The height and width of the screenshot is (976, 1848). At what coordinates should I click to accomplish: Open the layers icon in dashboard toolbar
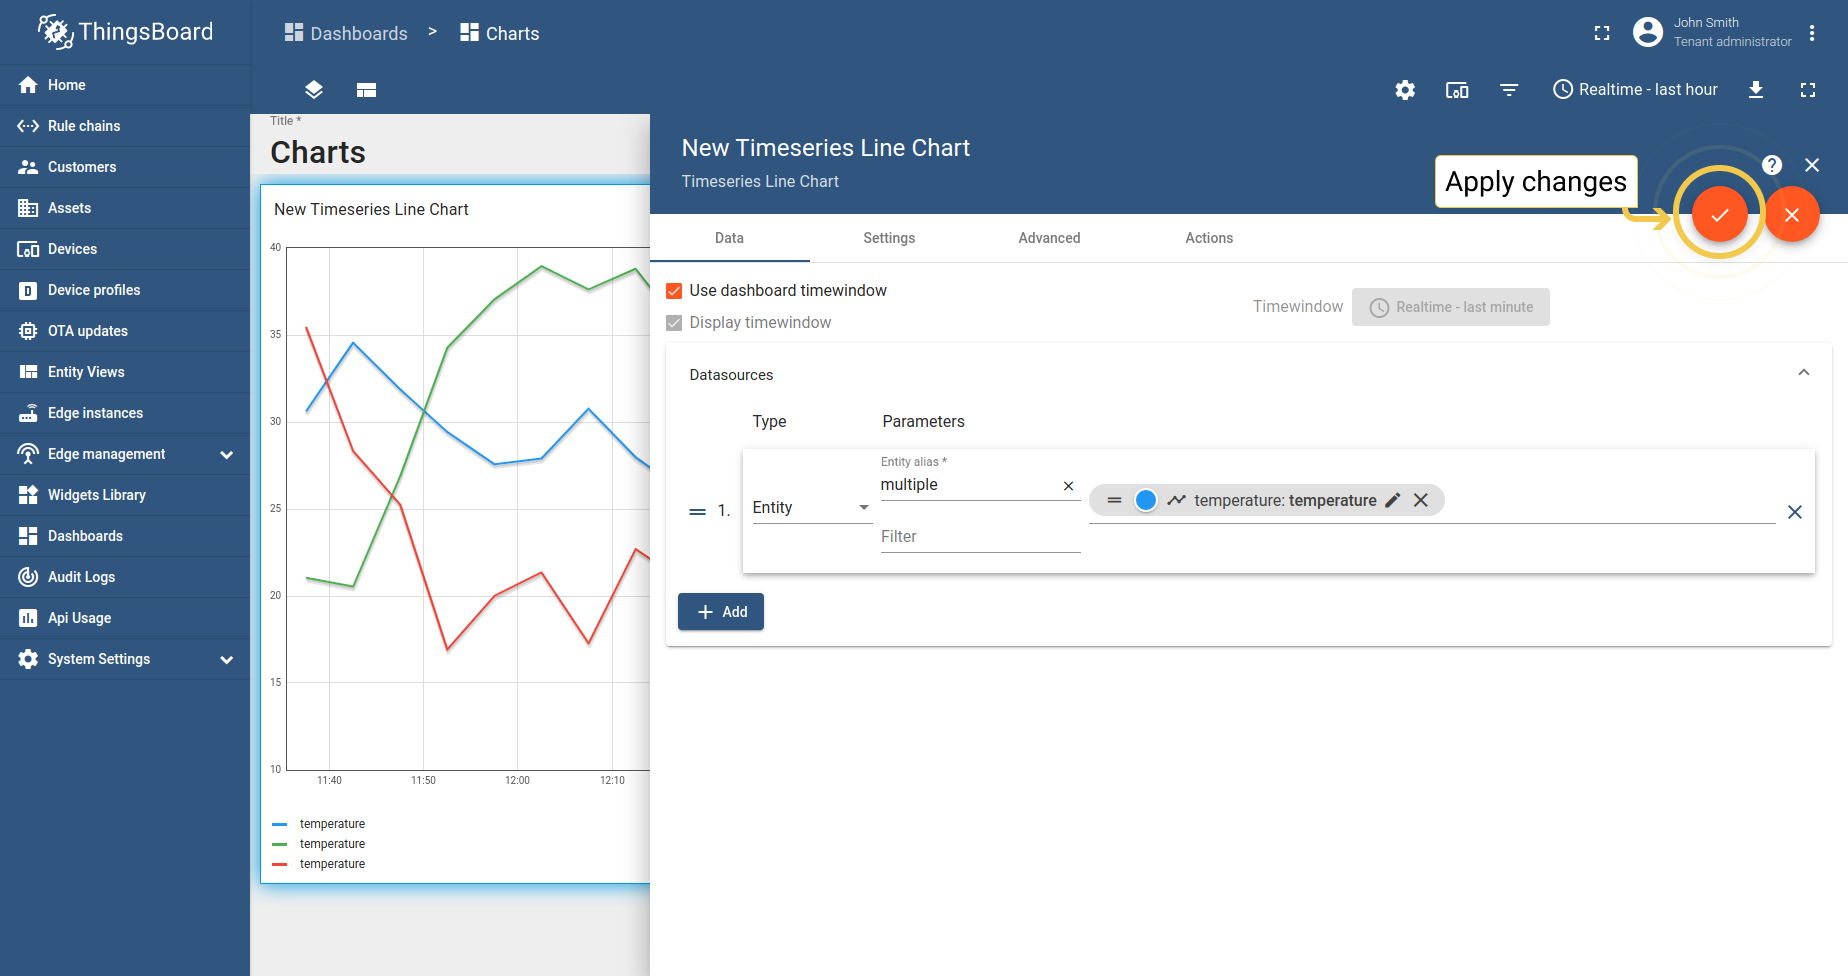pyautogui.click(x=314, y=90)
